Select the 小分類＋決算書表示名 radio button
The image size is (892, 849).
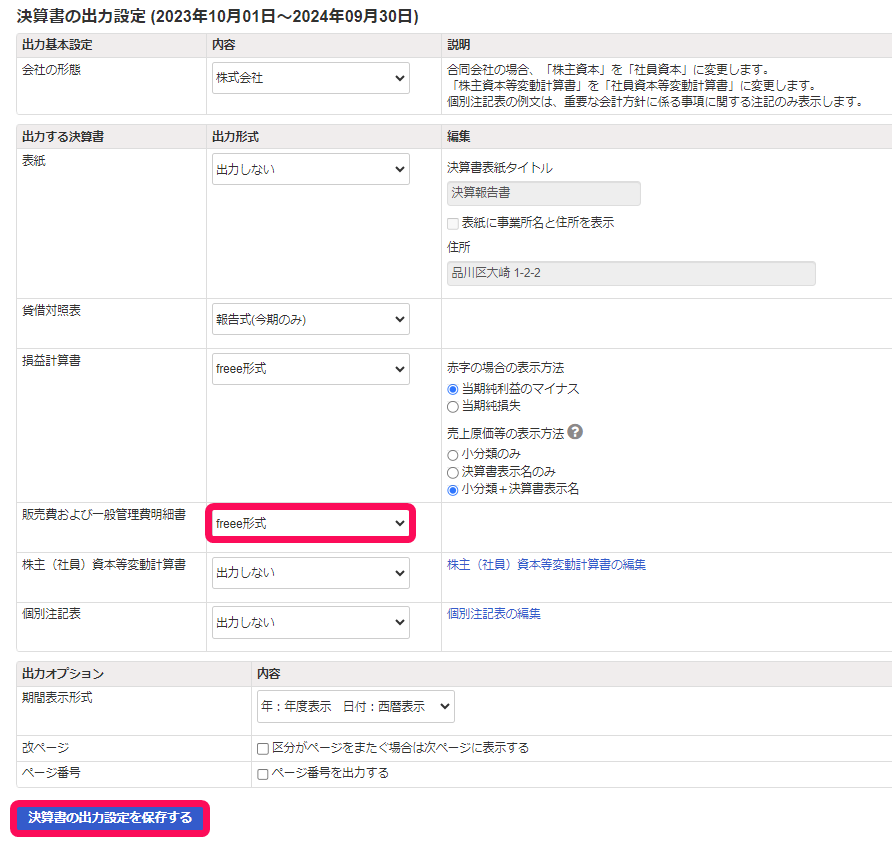click(x=453, y=490)
